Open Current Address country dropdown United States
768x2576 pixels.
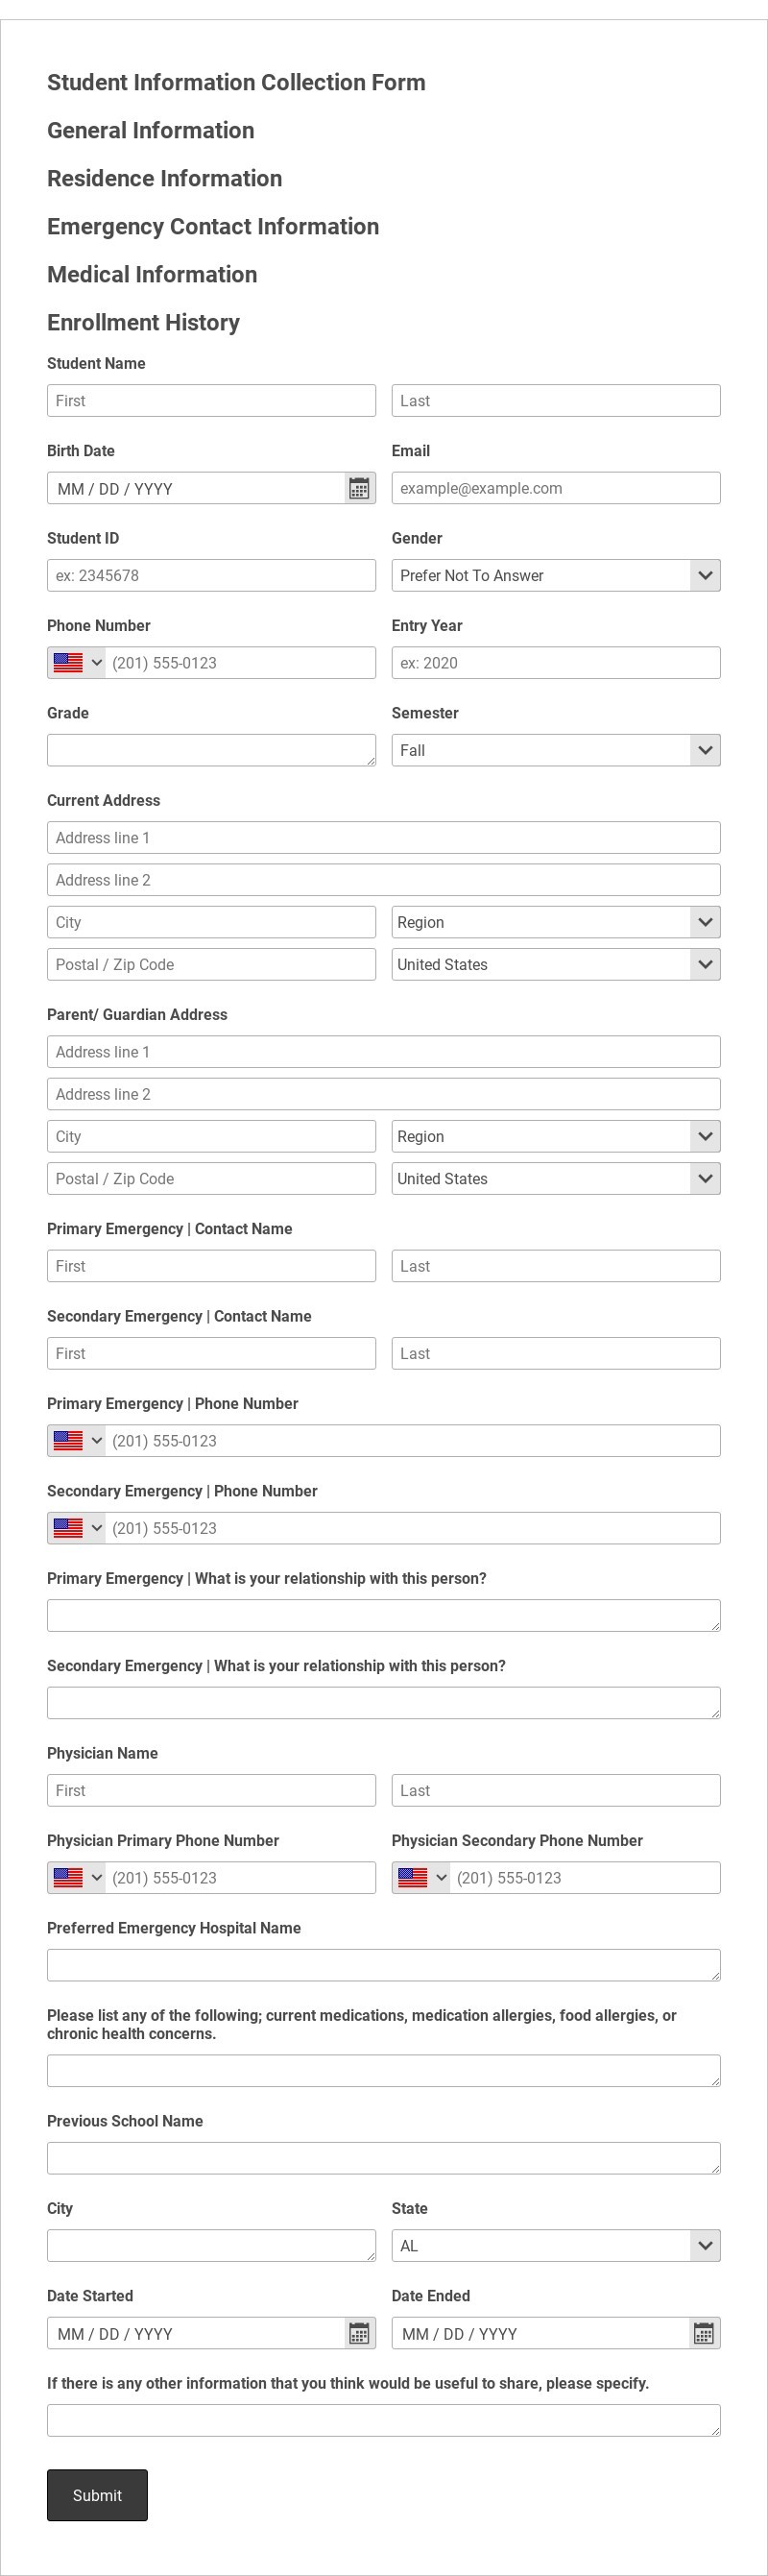556,964
